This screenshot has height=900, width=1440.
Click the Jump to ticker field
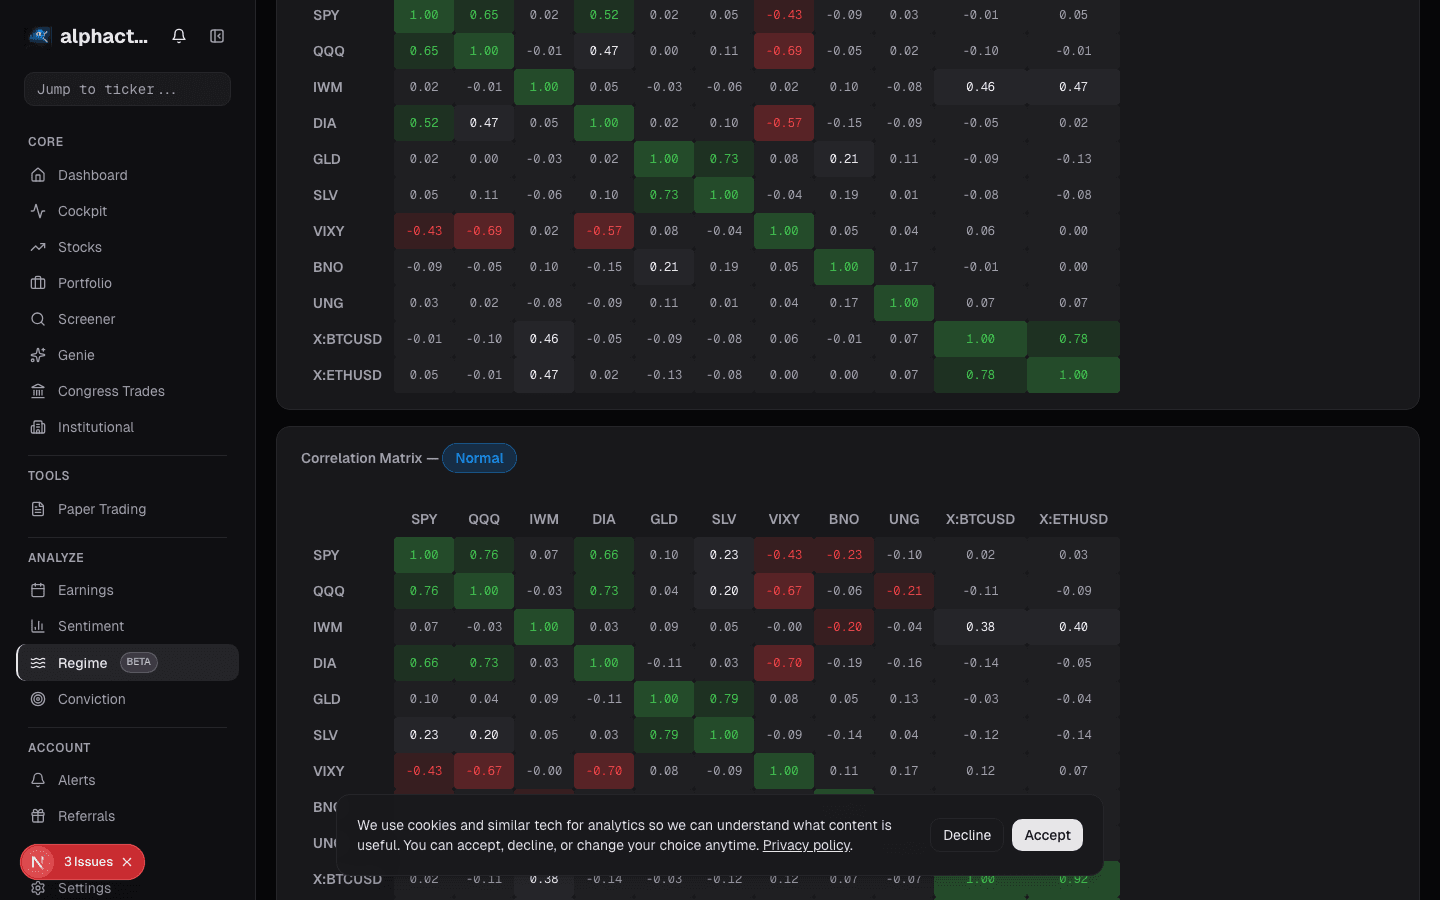127,89
